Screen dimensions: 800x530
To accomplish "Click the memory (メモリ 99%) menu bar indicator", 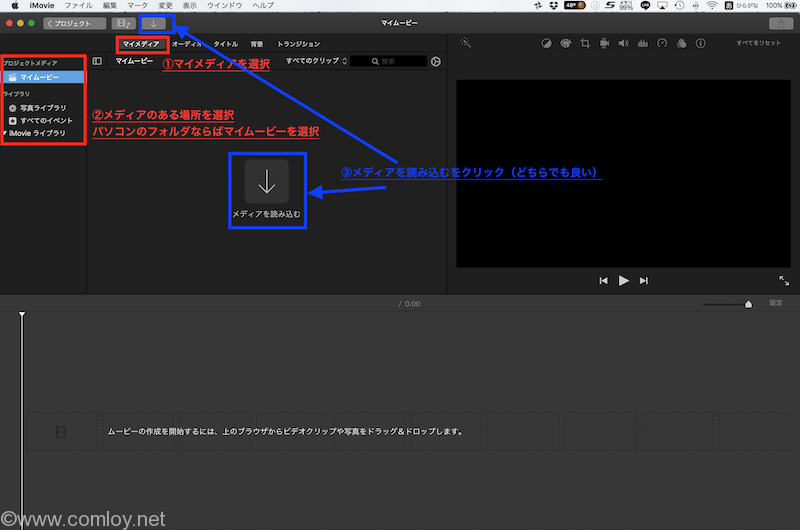I will click(x=626, y=6).
